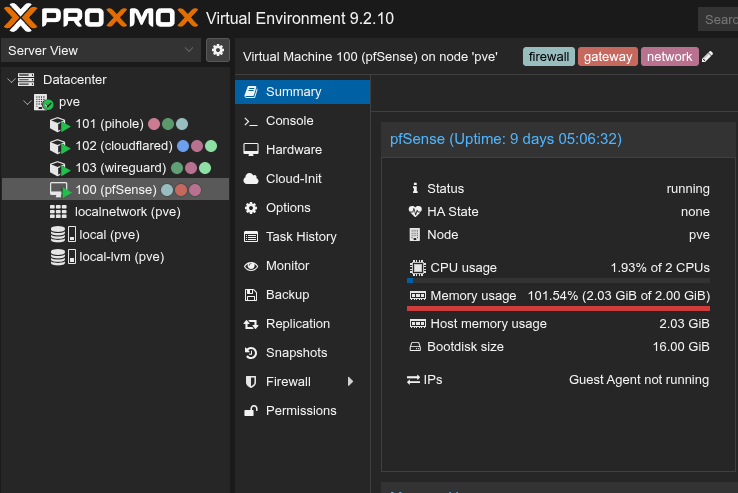Click 'Virtual Environment 9.2.10' version text
This screenshot has width=738, height=493.
coord(300,18)
